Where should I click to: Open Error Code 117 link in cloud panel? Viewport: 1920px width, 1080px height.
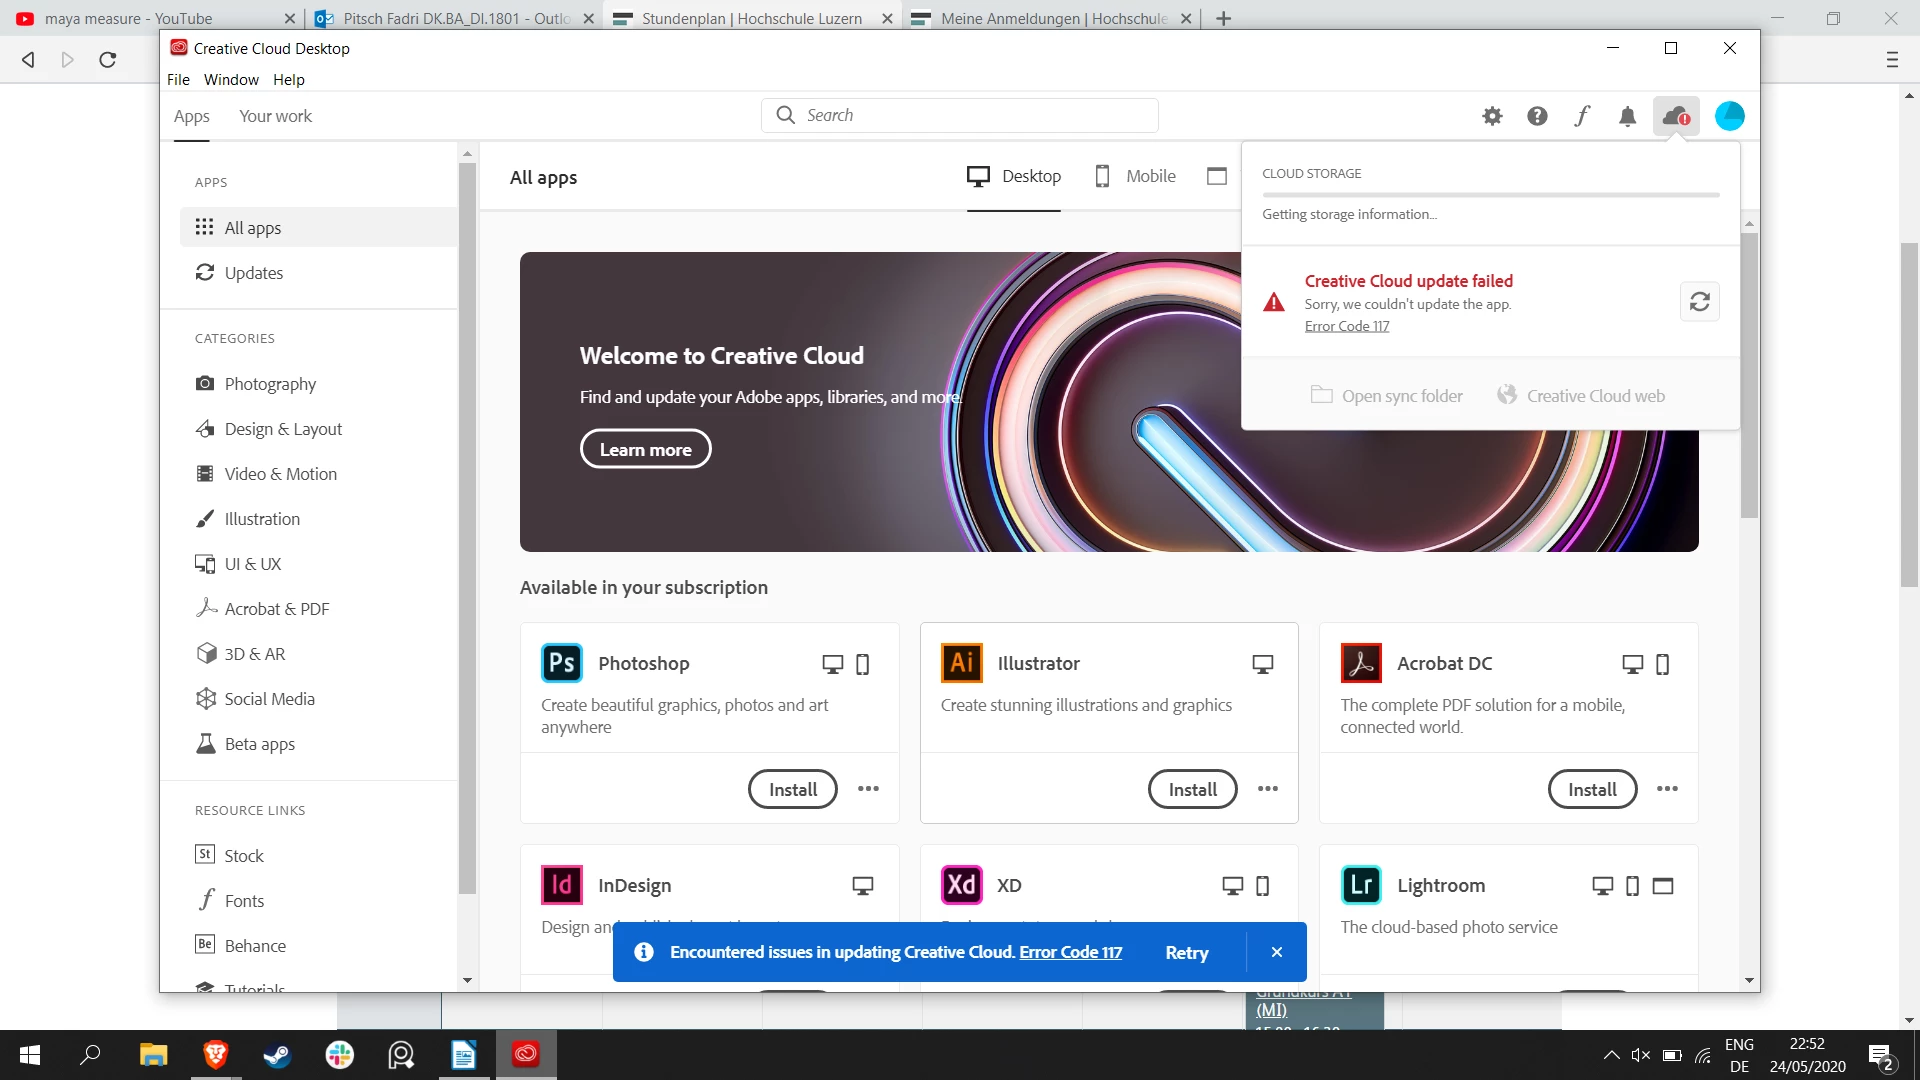pos(1346,326)
